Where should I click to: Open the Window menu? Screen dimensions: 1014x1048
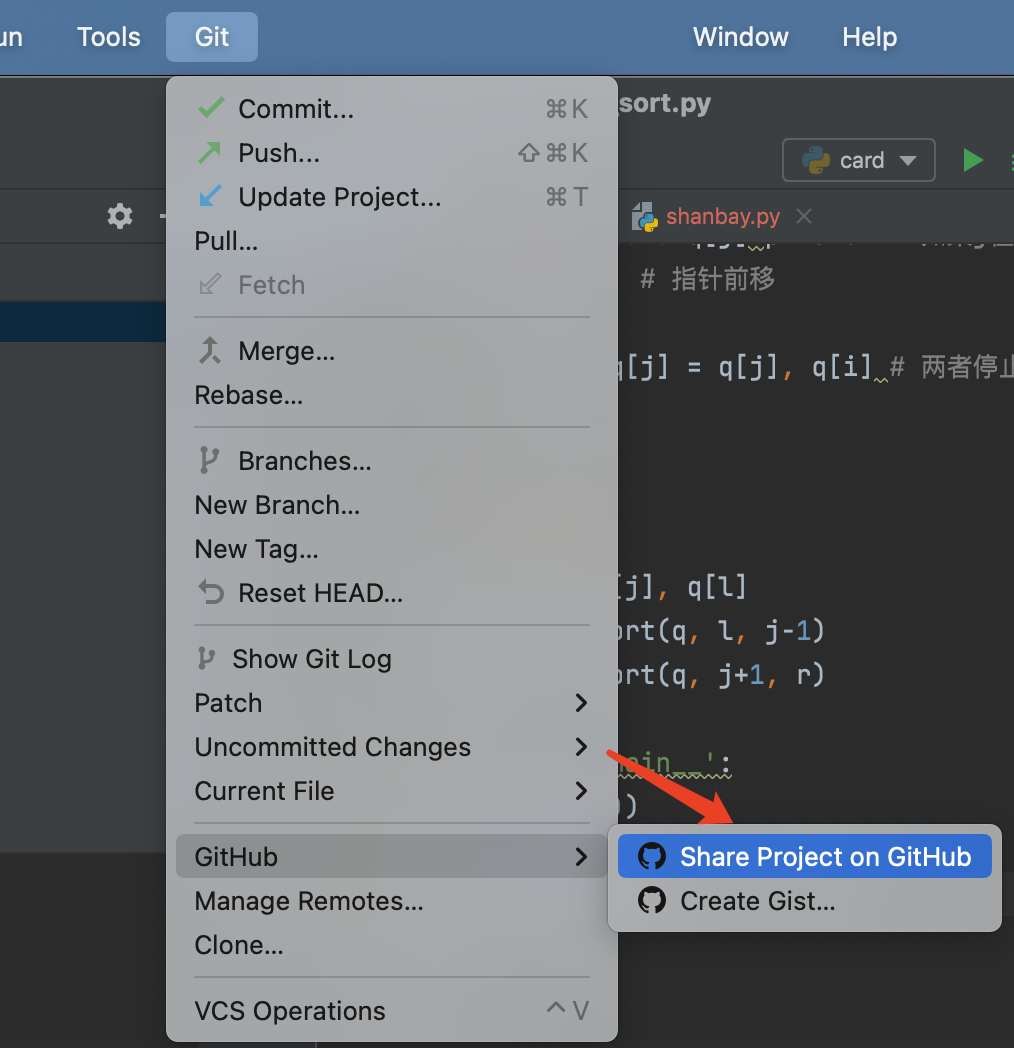point(741,37)
